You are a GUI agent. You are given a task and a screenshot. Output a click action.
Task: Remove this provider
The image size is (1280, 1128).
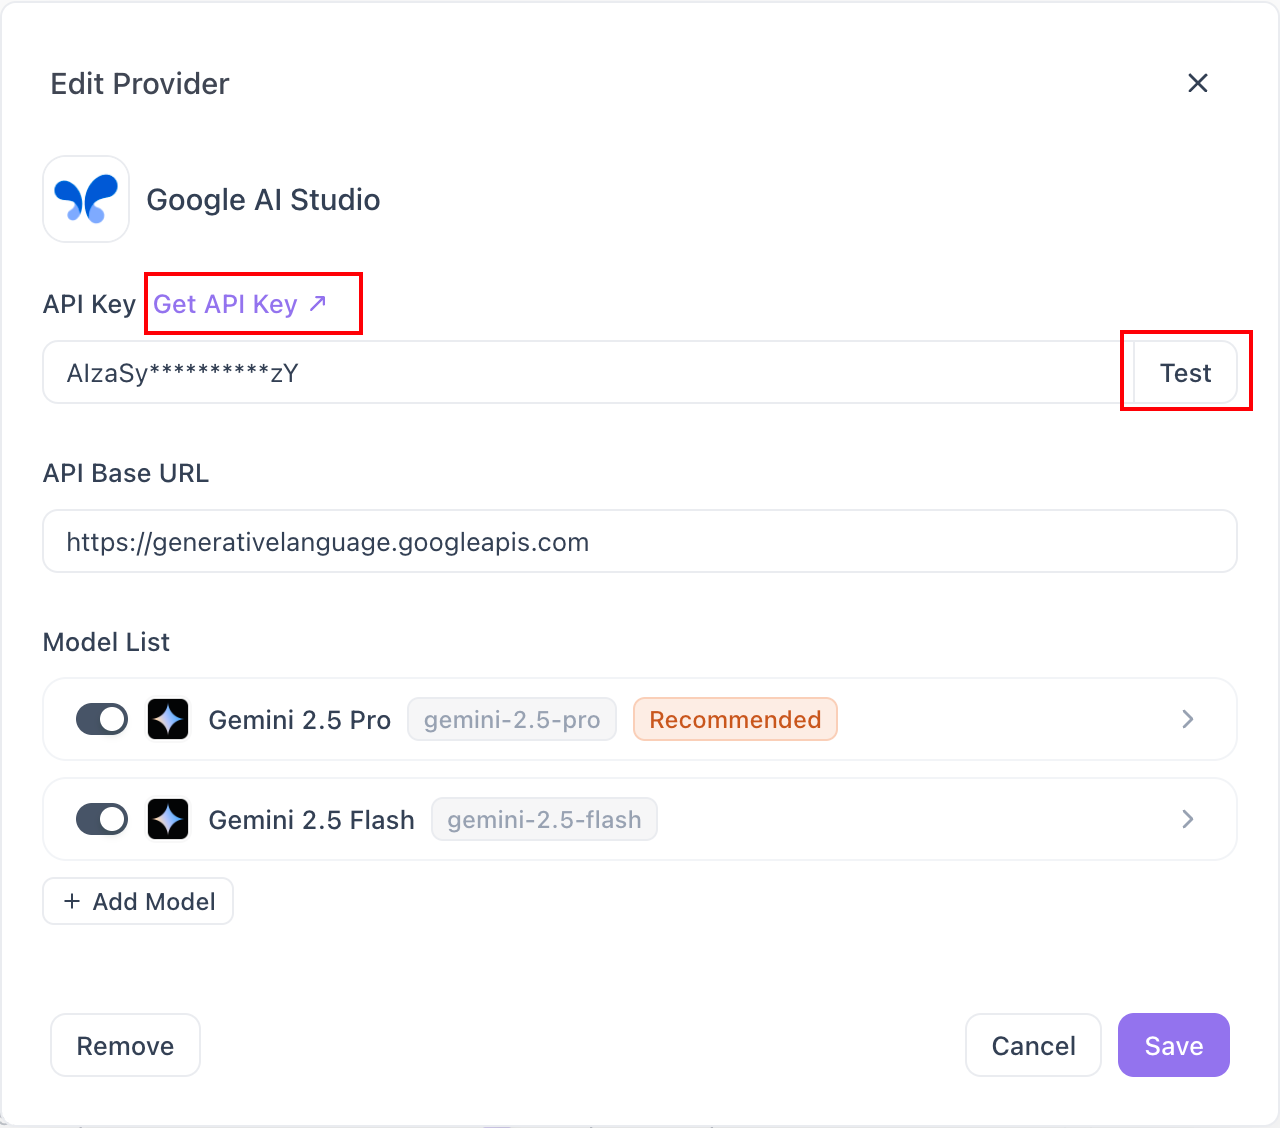[125, 1045]
